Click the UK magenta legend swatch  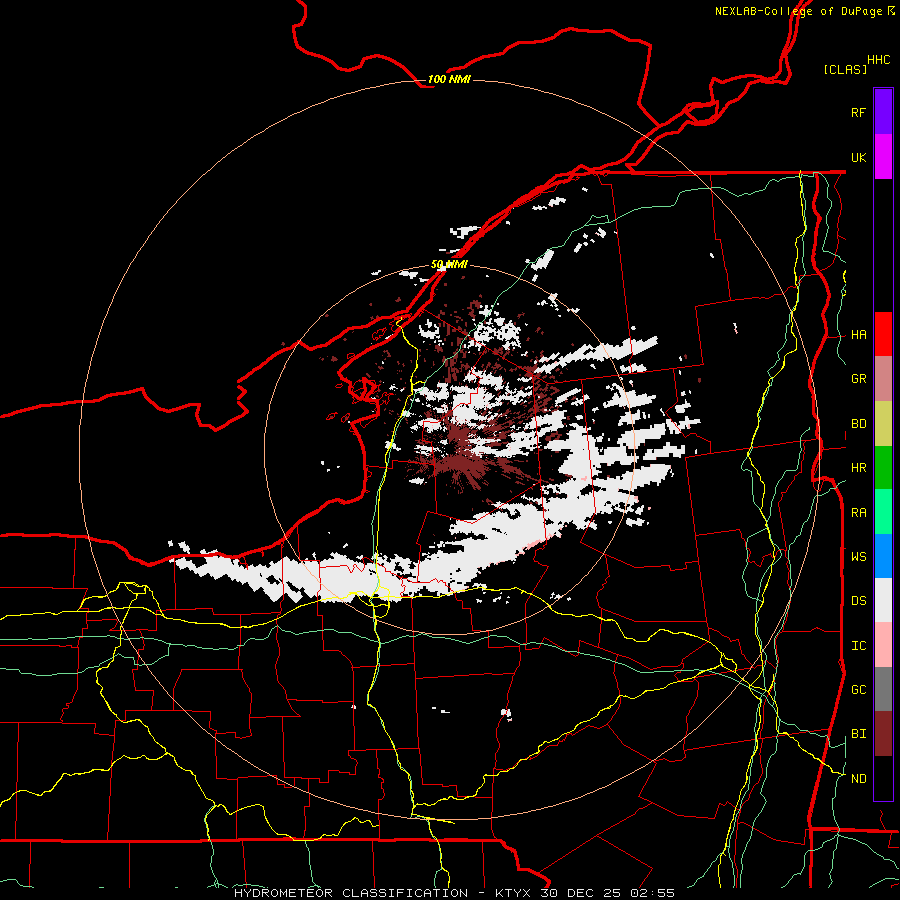tap(883, 157)
